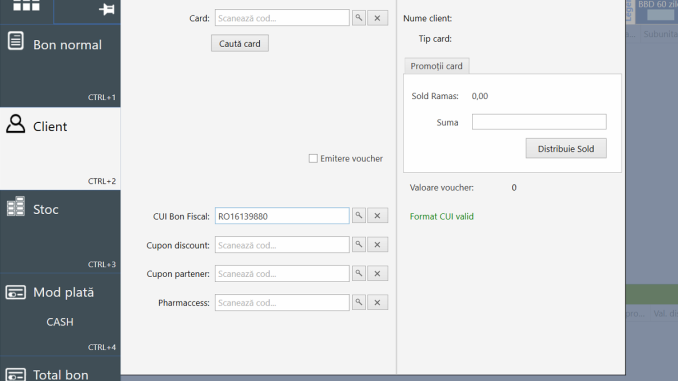Click the Format CUI valid message

(441, 216)
